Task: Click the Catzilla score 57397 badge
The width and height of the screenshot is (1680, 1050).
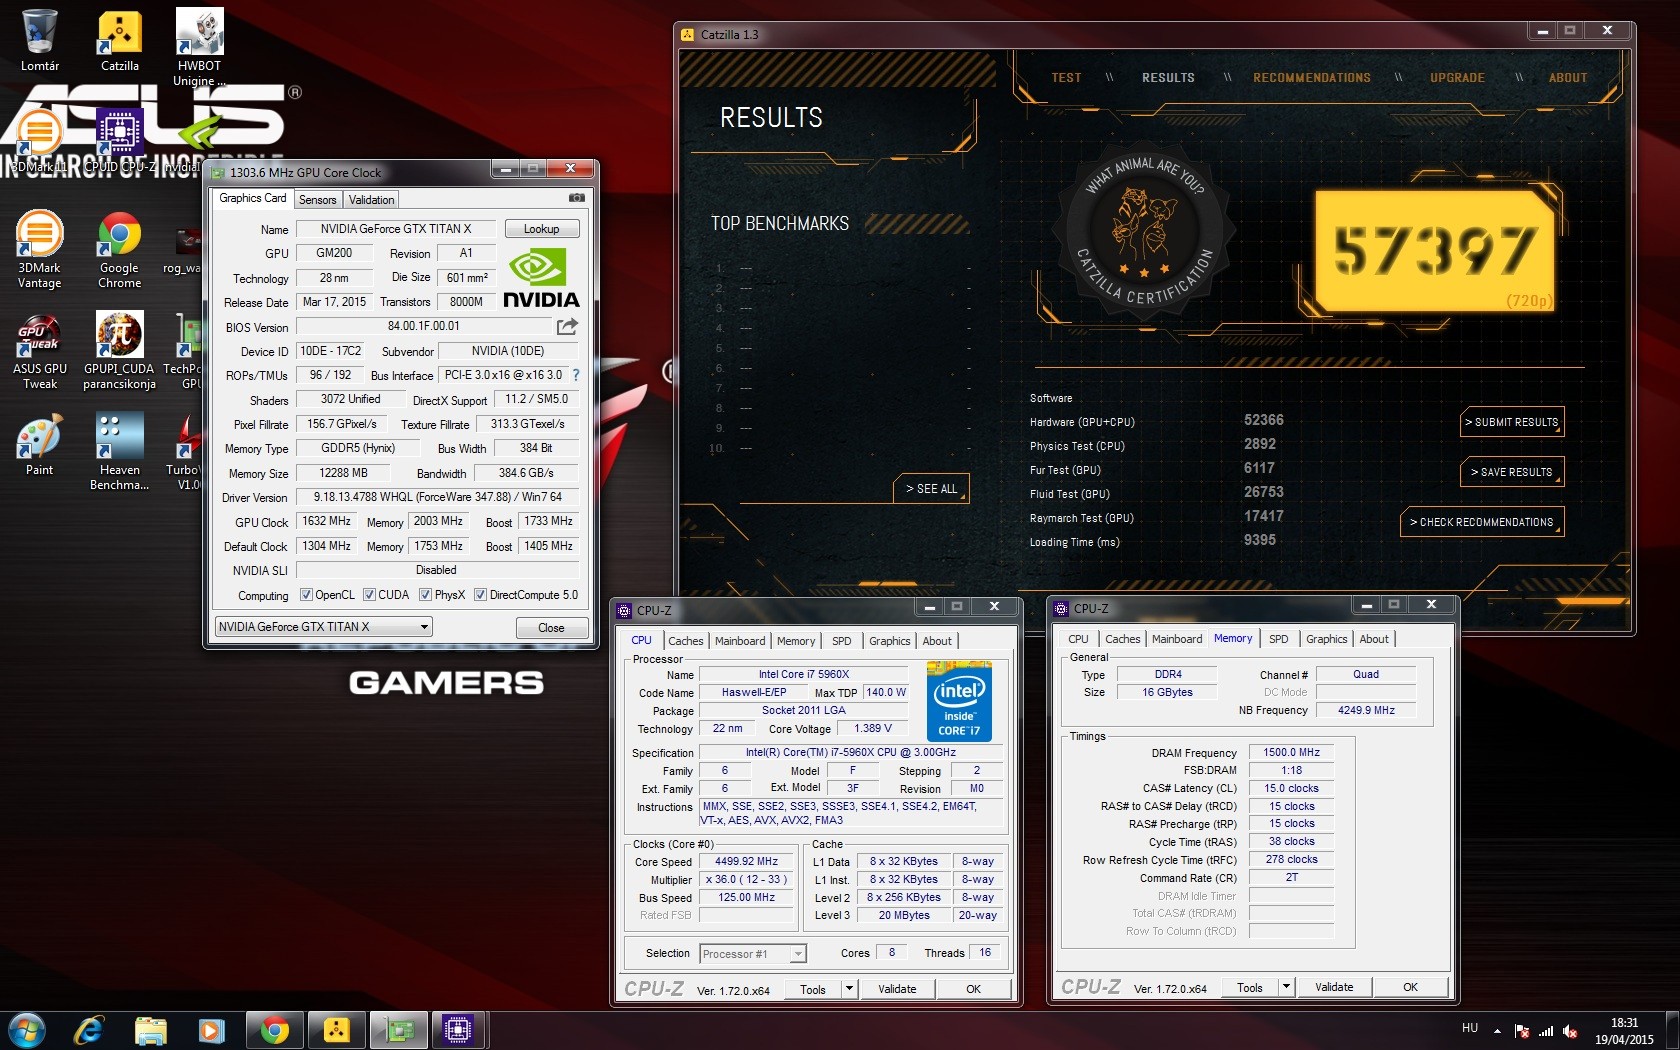Action: [1434, 250]
